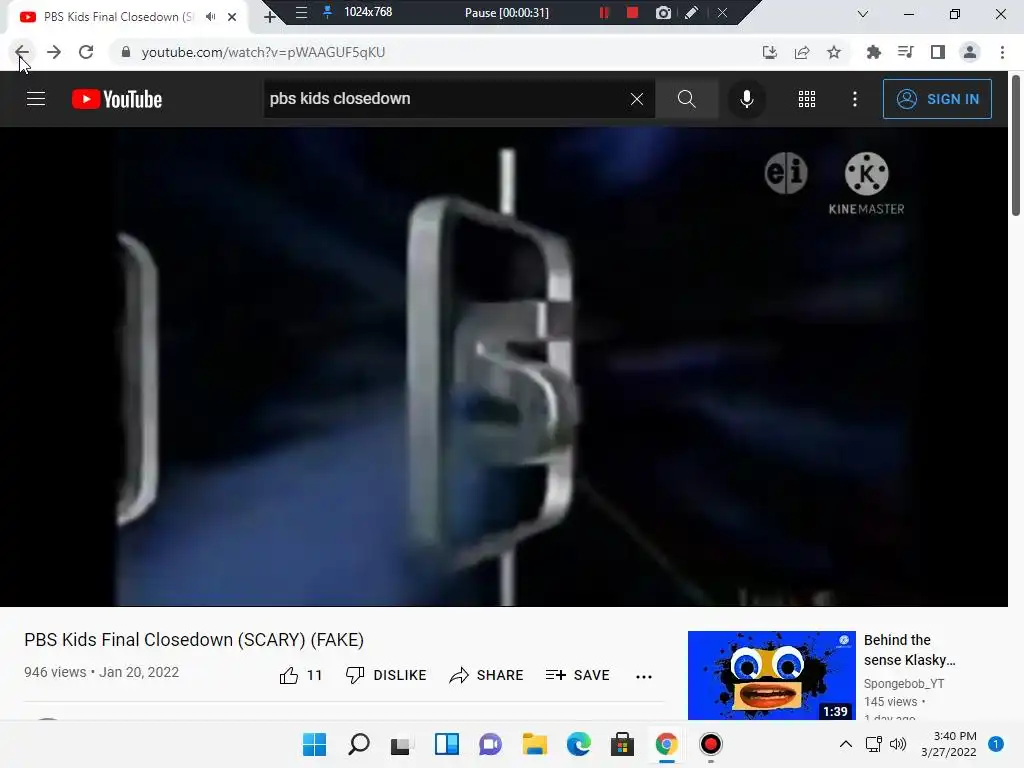Start voice search with the microphone
The width and height of the screenshot is (1024, 768).
coord(746,99)
